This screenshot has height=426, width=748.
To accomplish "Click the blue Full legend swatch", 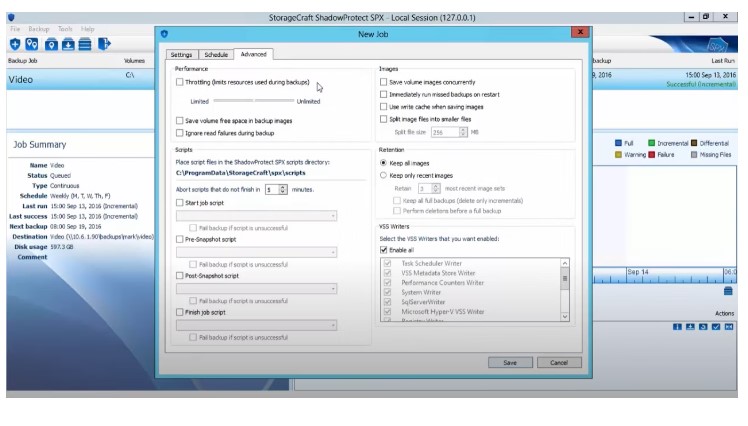I will click(x=618, y=143).
